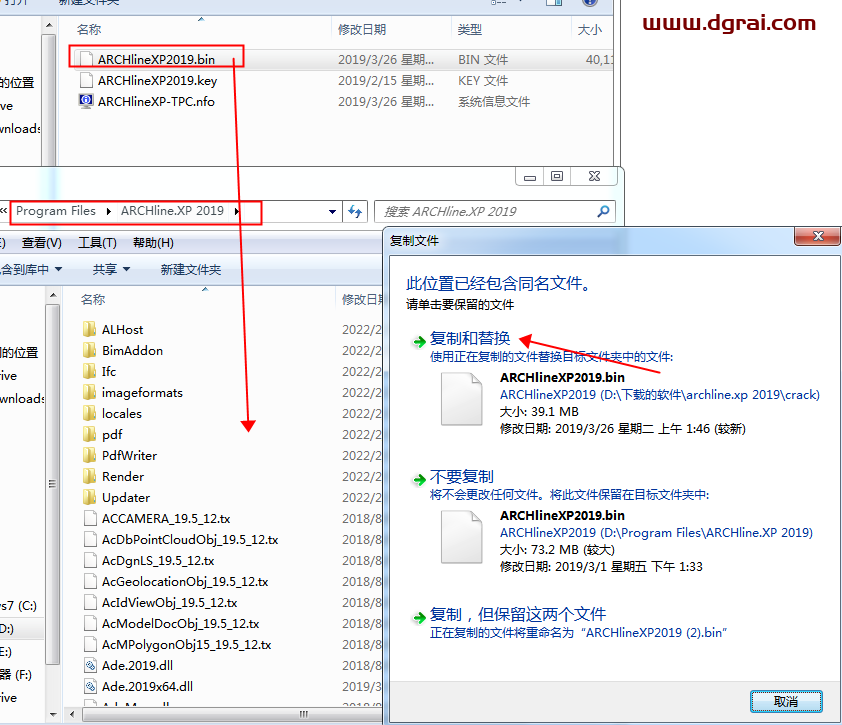The height and width of the screenshot is (725, 842).
Task: Click the green arrow beside 复制，但保留这两个文件
Action: click(419, 618)
